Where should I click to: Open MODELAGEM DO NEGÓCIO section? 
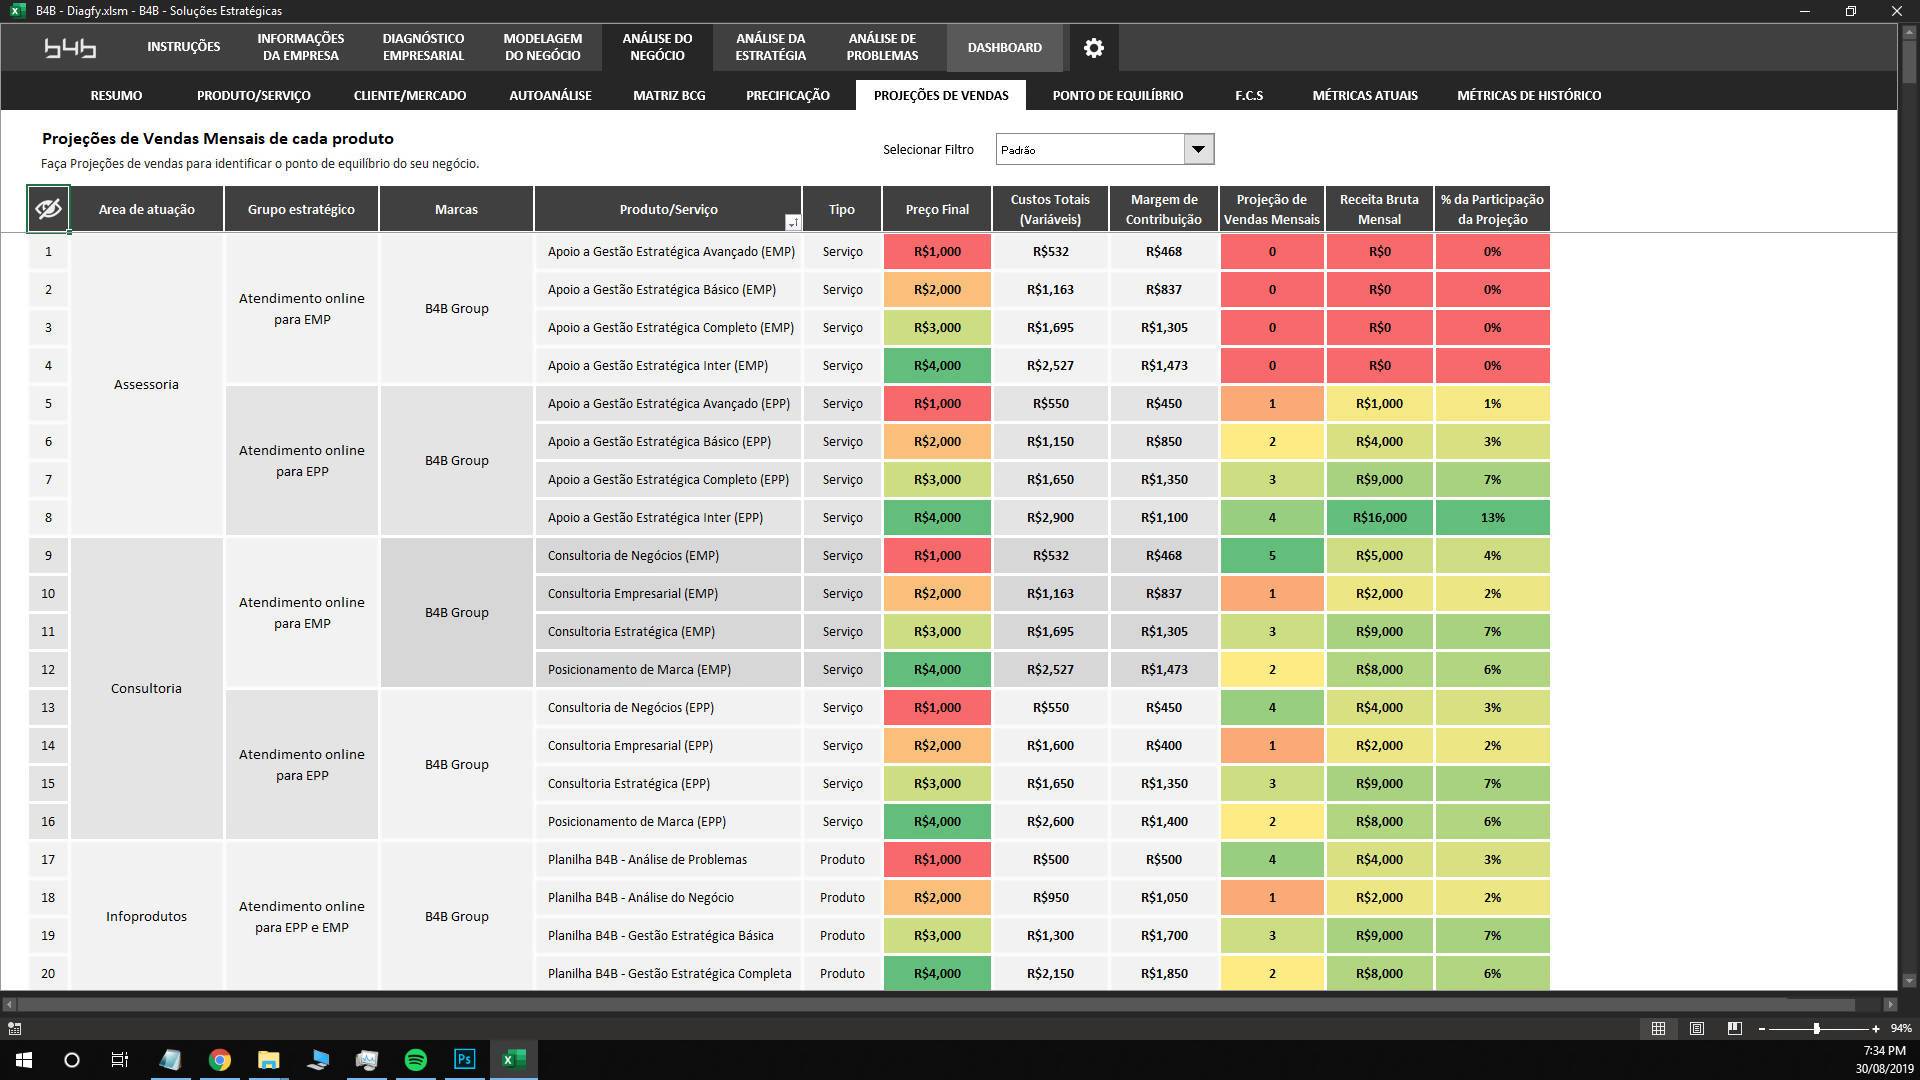click(542, 47)
